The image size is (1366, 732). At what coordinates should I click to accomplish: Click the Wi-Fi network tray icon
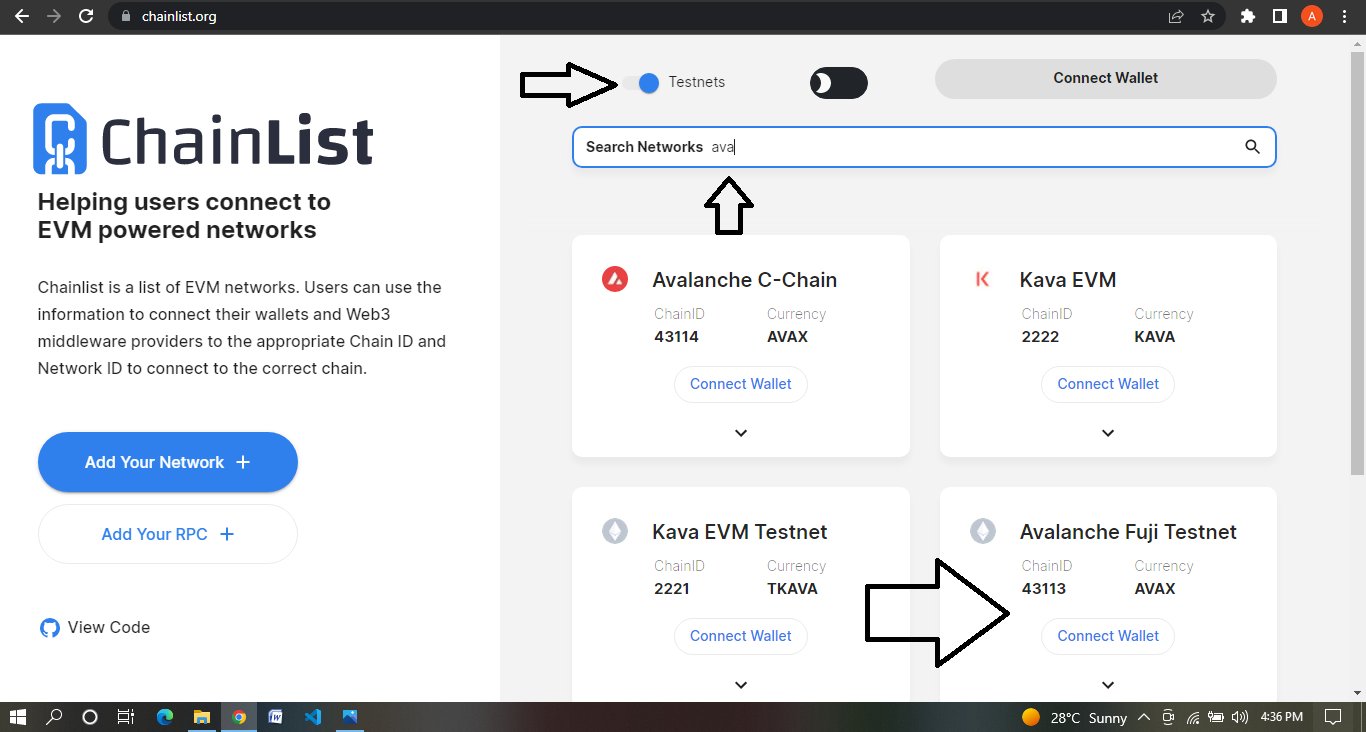pyautogui.click(x=1193, y=717)
